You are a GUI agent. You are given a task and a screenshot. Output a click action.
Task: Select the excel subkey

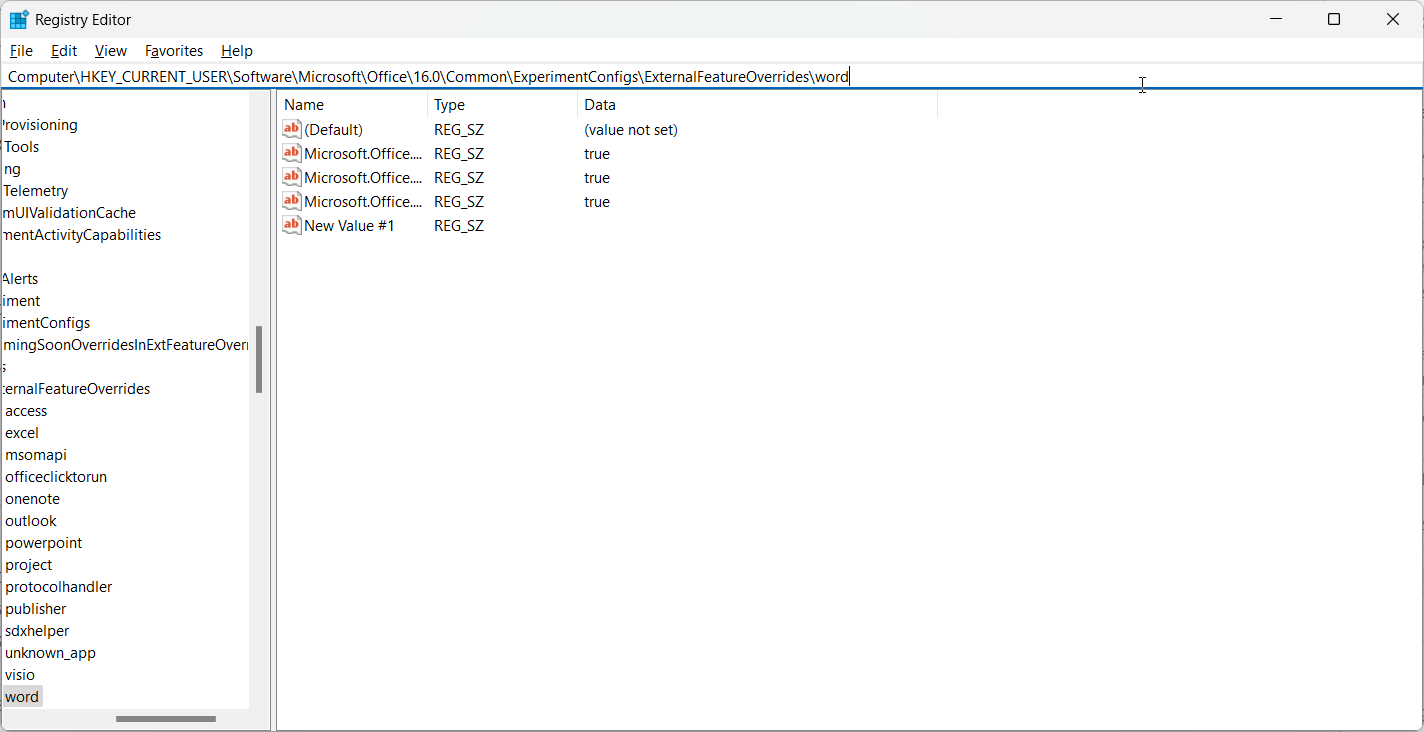click(x=22, y=432)
